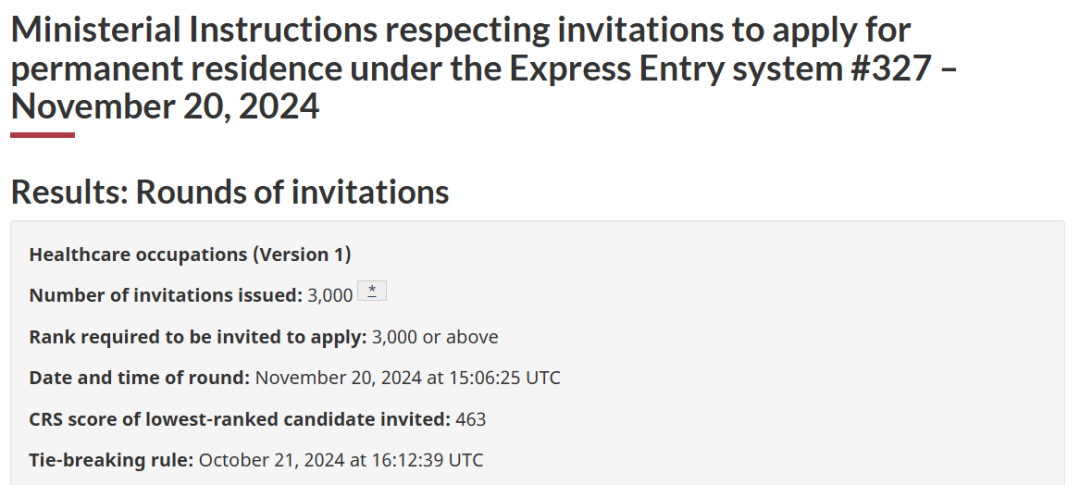Click the 'CRS score of lowest-ranked candidate invited:' label
This screenshot has width=1080, height=485.
tap(240, 420)
